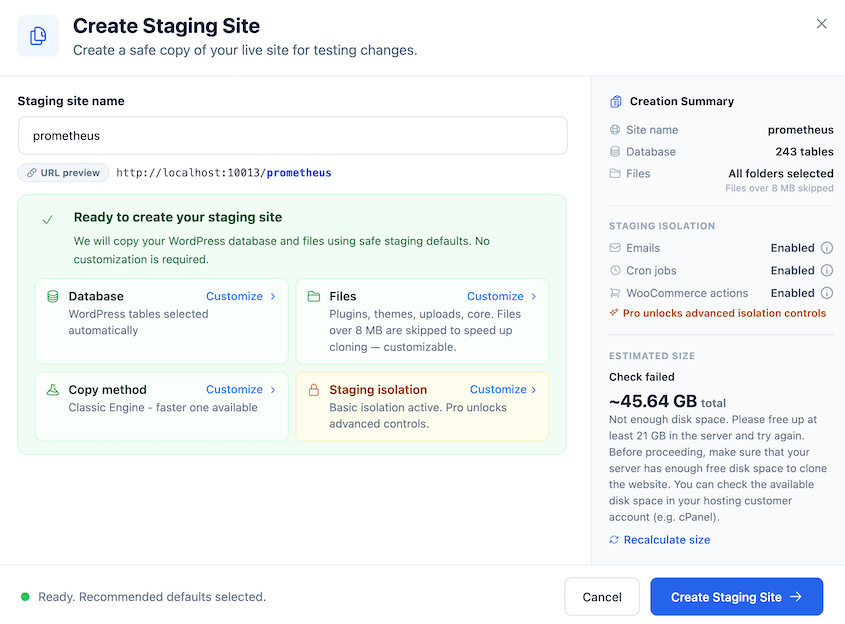Click the refresh icon beside Recalculate size
This screenshot has width=845, height=624.
pos(614,539)
